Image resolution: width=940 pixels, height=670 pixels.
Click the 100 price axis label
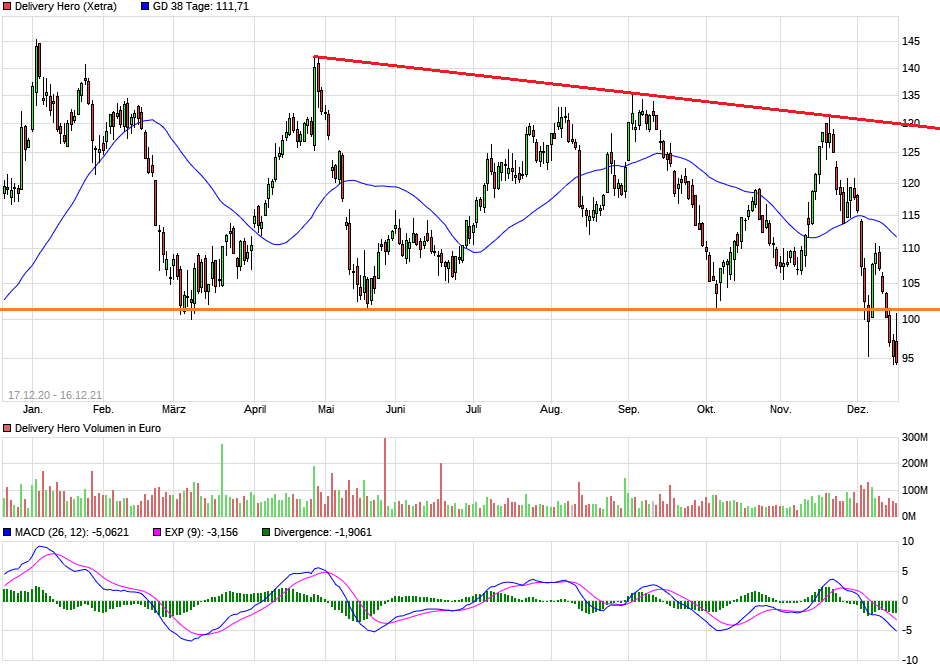pos(911,319)
